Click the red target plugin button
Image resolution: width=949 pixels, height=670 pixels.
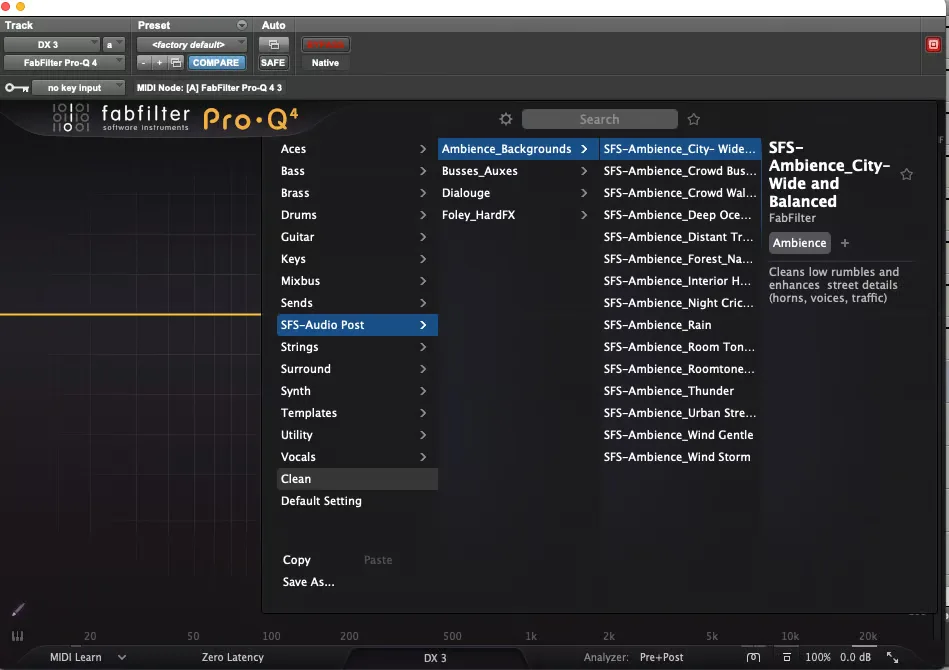tap(933, 44)
